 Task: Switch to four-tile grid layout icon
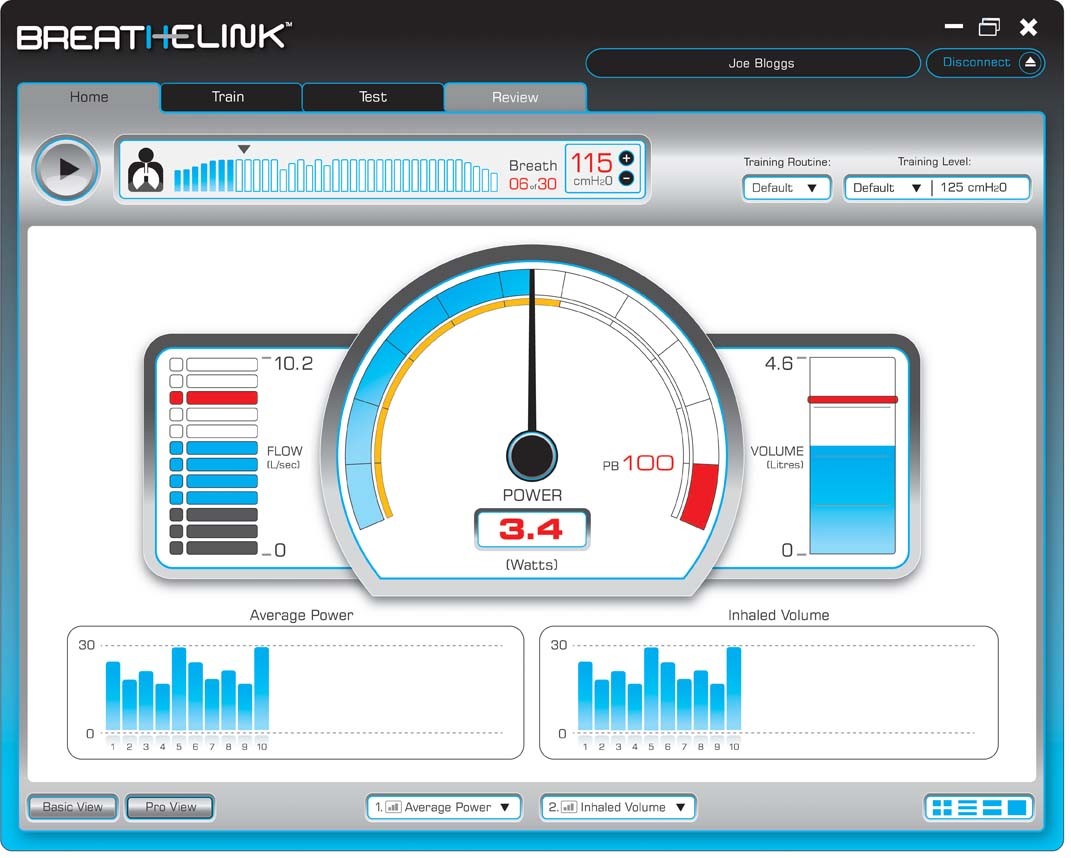(941, 808)
